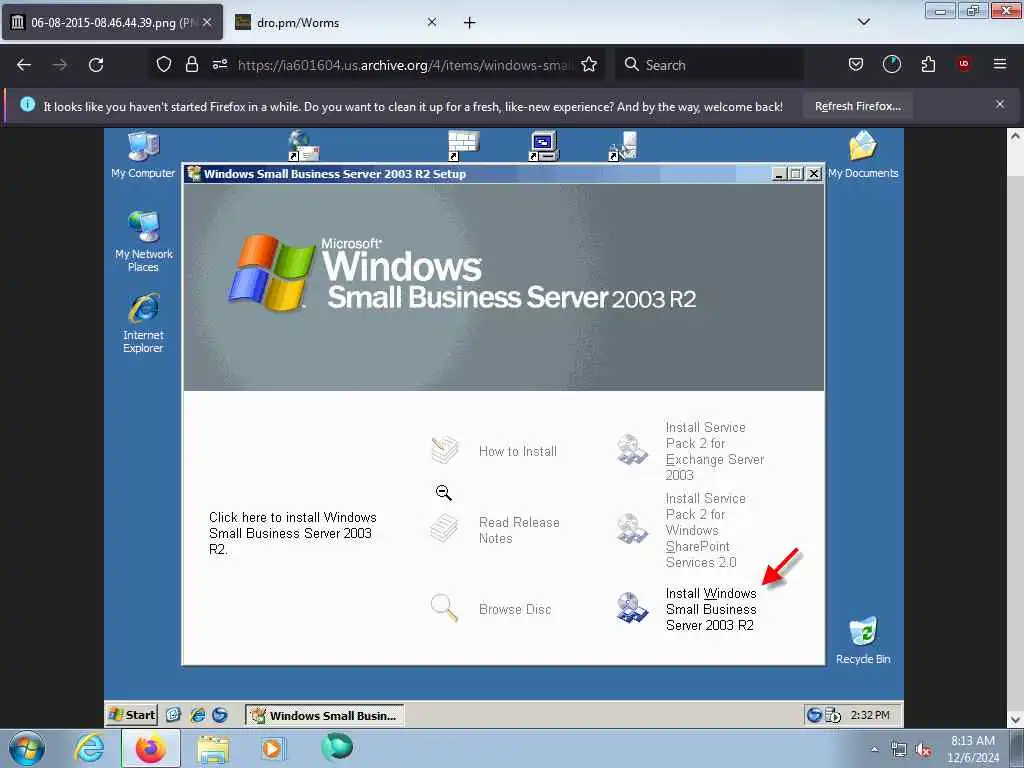Click the Refresh Firefox... button
Screen dimensions: 1024x768
point(857,106)
